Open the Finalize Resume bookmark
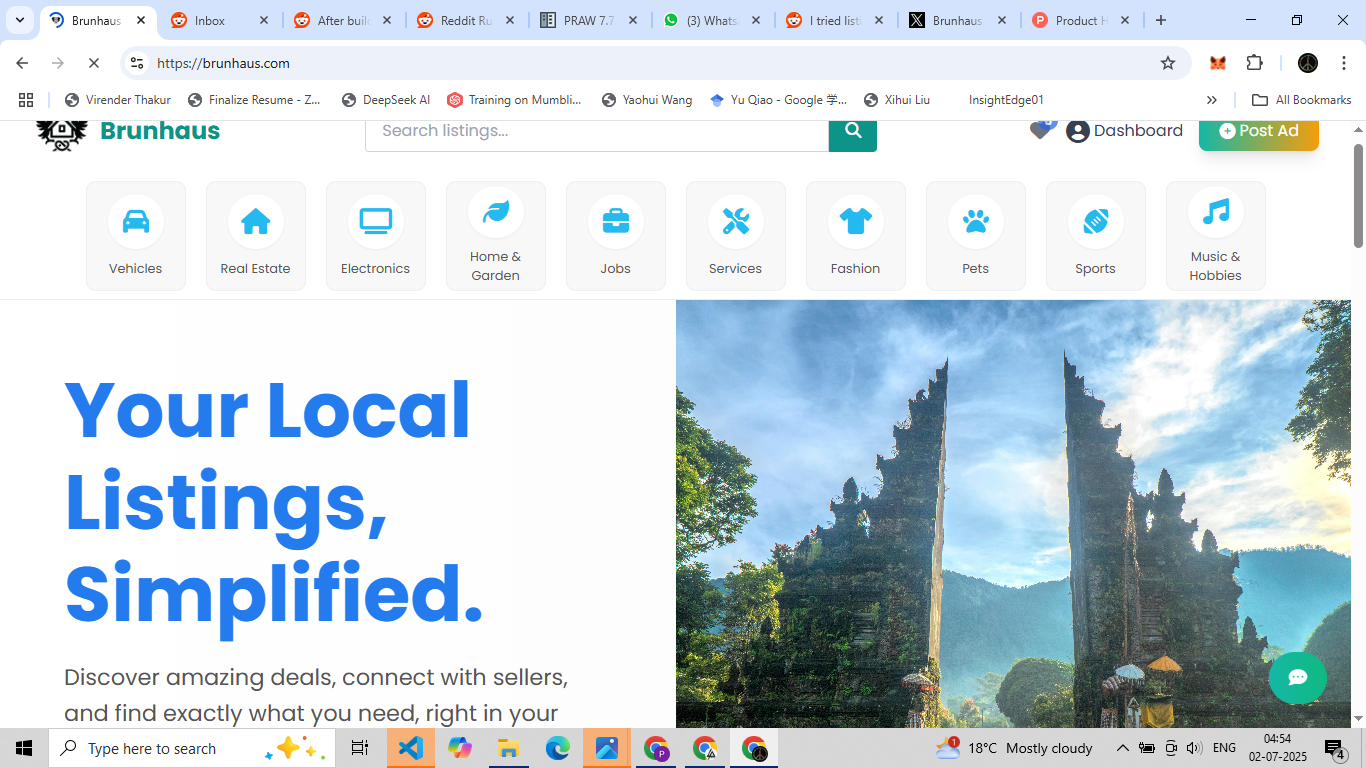The width and height of the screenshot is (1366, 768). (254, 100)
